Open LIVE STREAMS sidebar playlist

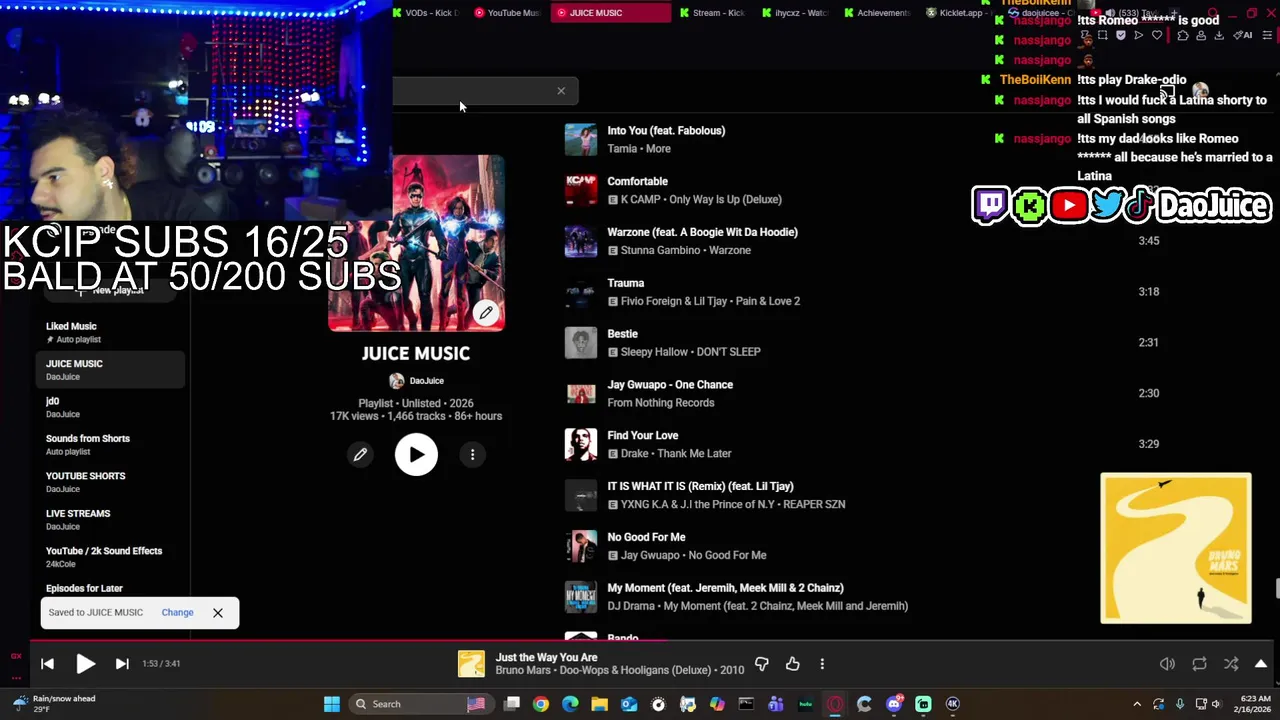(x=110, y=519)
